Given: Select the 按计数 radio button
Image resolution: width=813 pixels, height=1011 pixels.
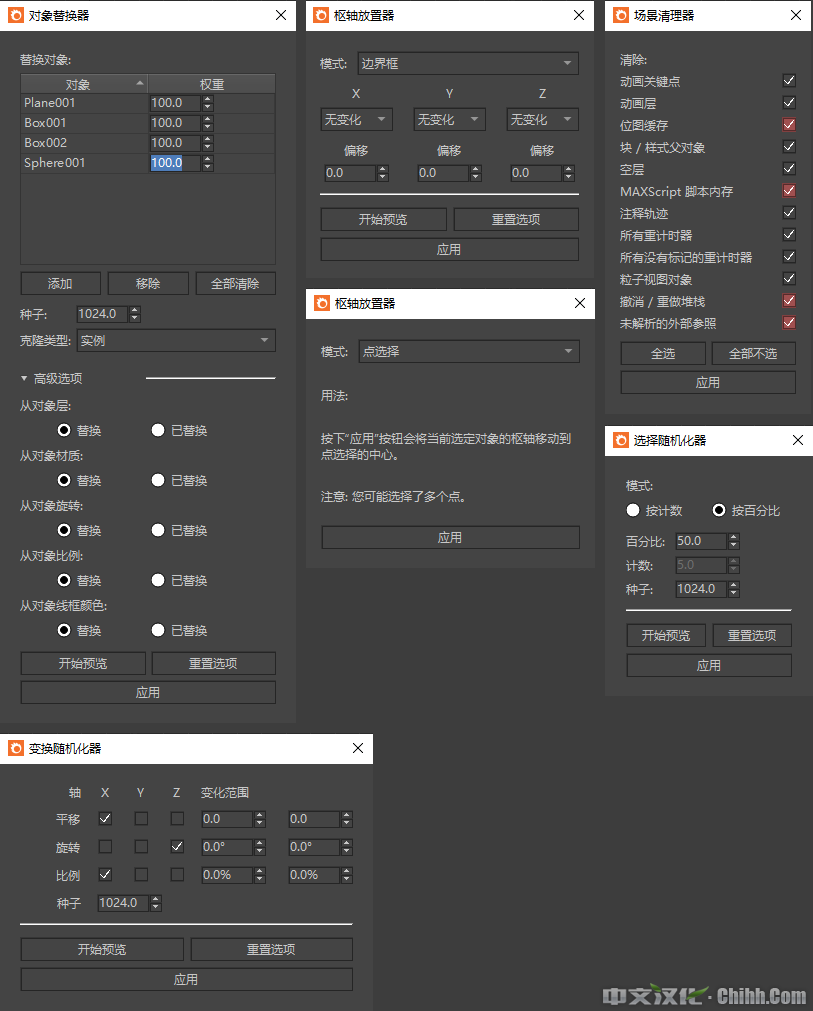Looking at the screenshot, I should [633, 510].
